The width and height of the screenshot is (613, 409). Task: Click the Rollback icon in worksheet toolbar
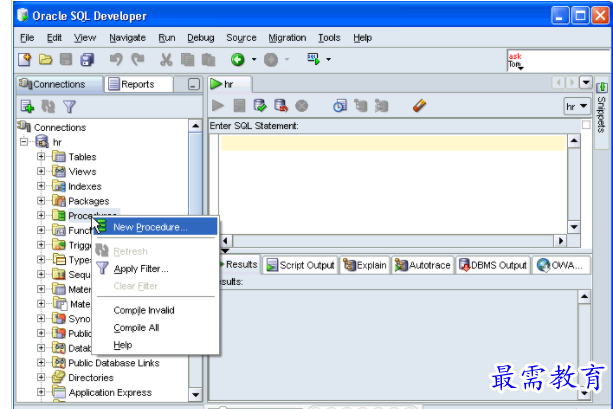click(x=281, y=106)
